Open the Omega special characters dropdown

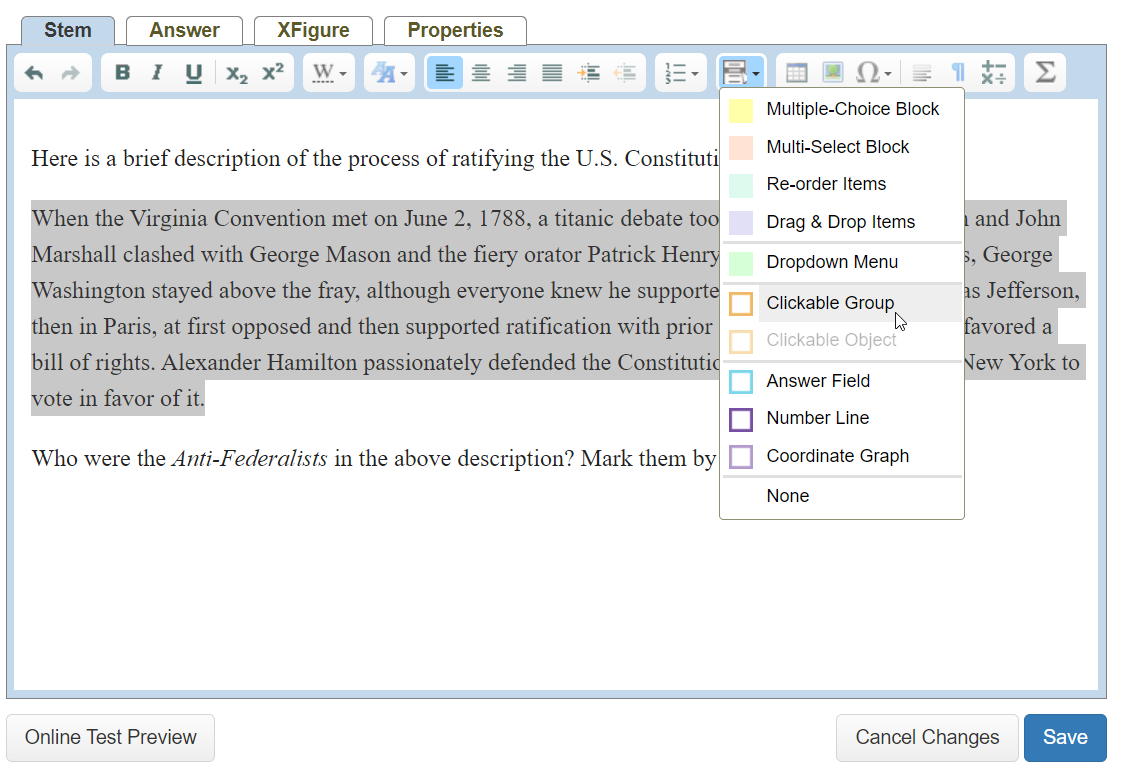[x=873, y=73]
